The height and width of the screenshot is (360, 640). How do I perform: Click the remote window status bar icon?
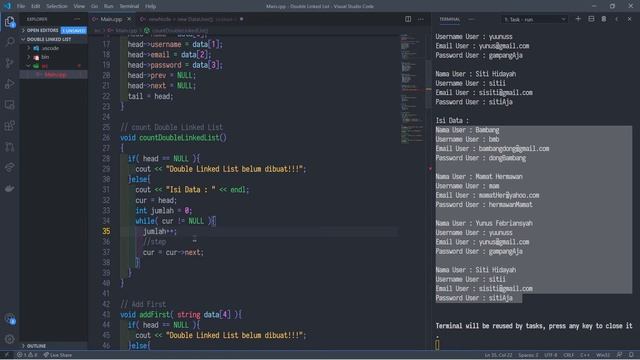[x=6, y=355]
